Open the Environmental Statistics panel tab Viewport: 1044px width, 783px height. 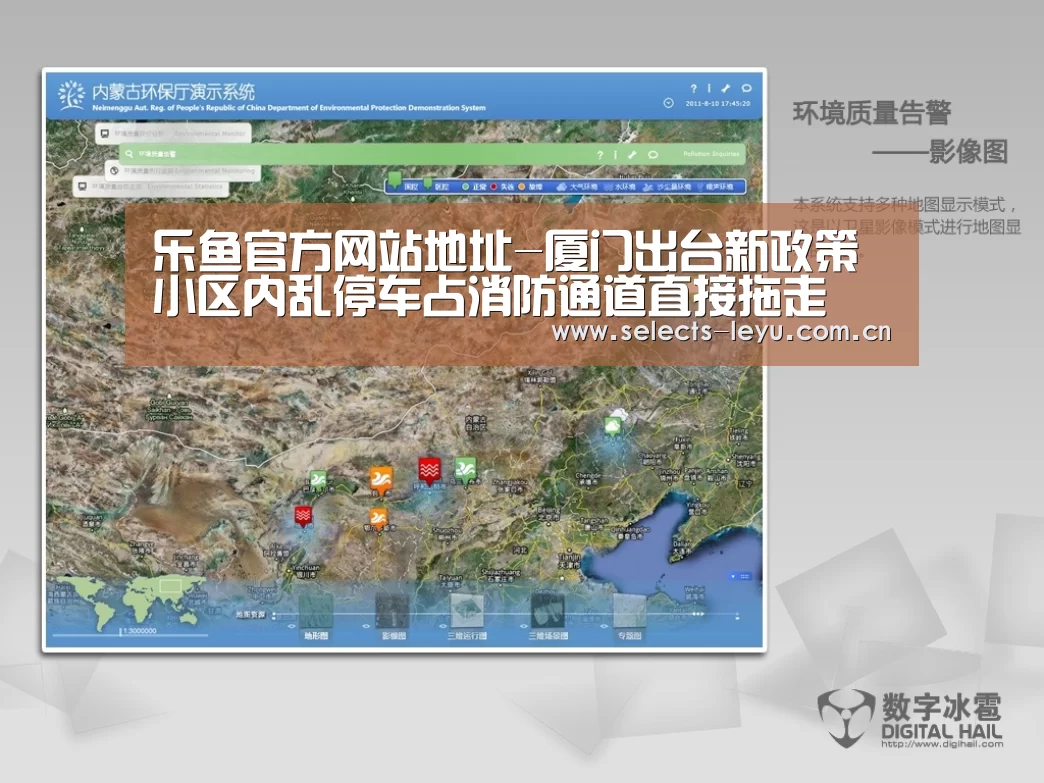coord(150,186)
